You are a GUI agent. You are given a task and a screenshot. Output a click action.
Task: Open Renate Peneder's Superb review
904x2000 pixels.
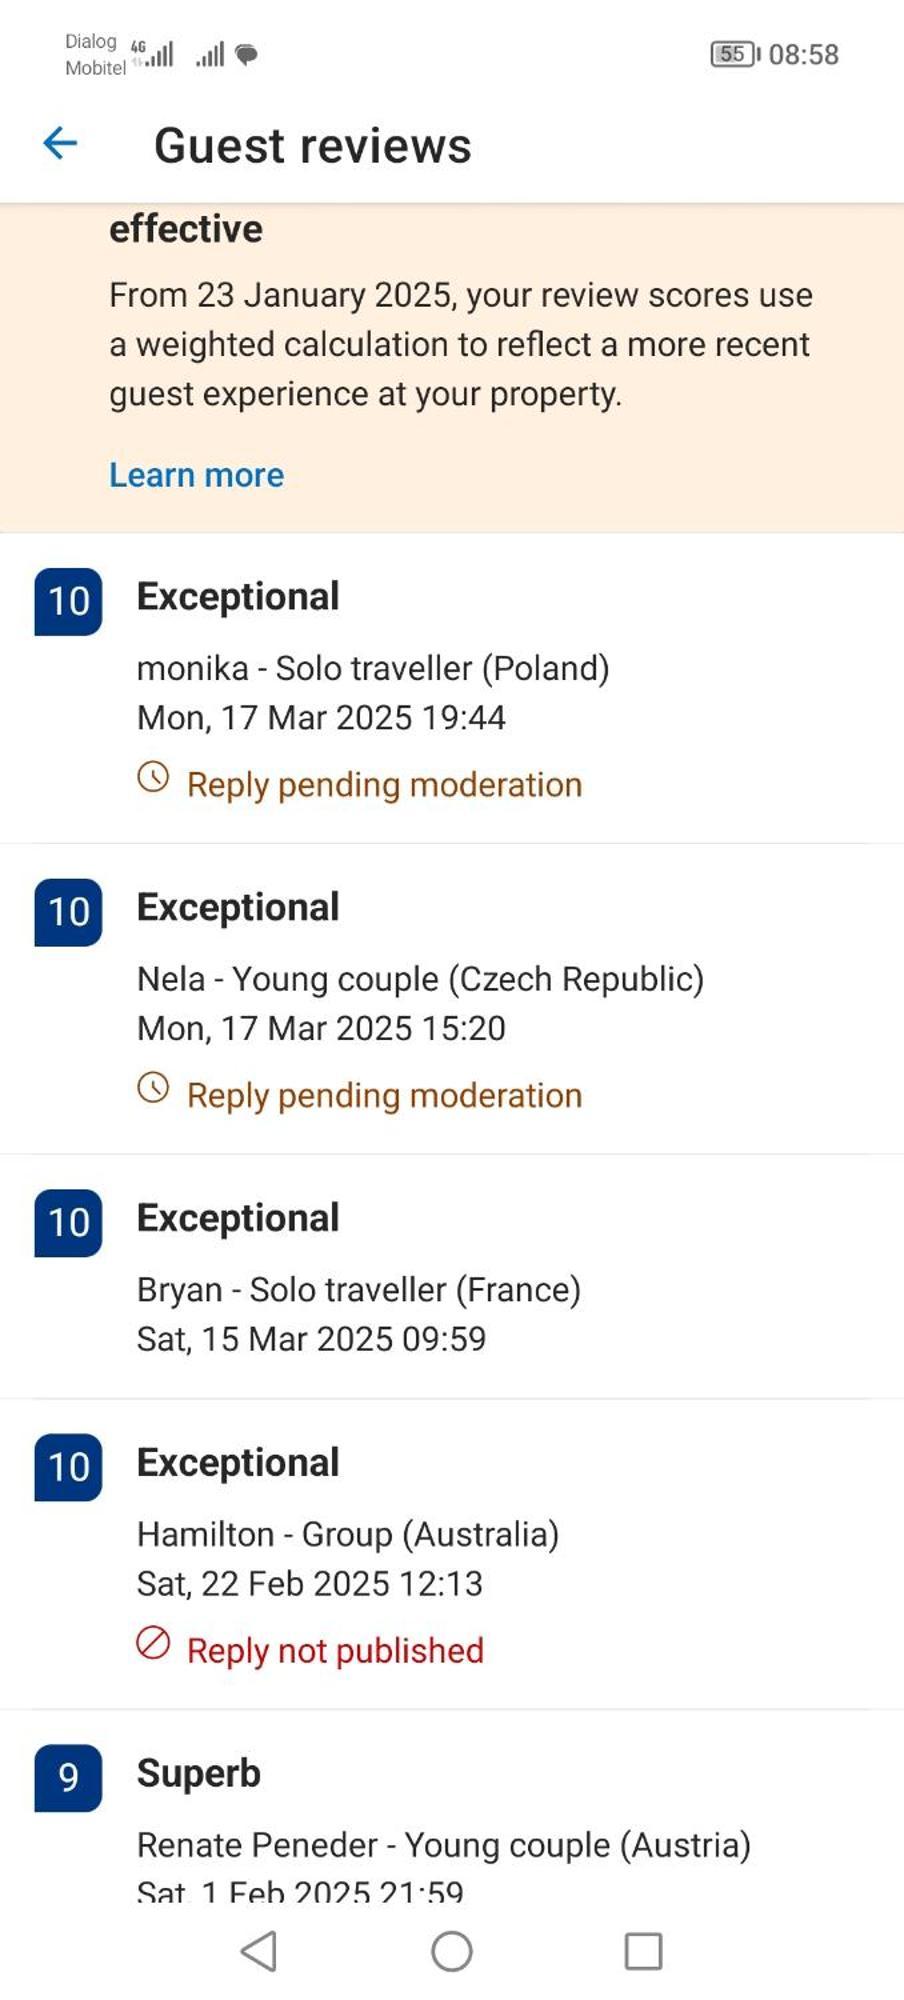(452, 1806)
